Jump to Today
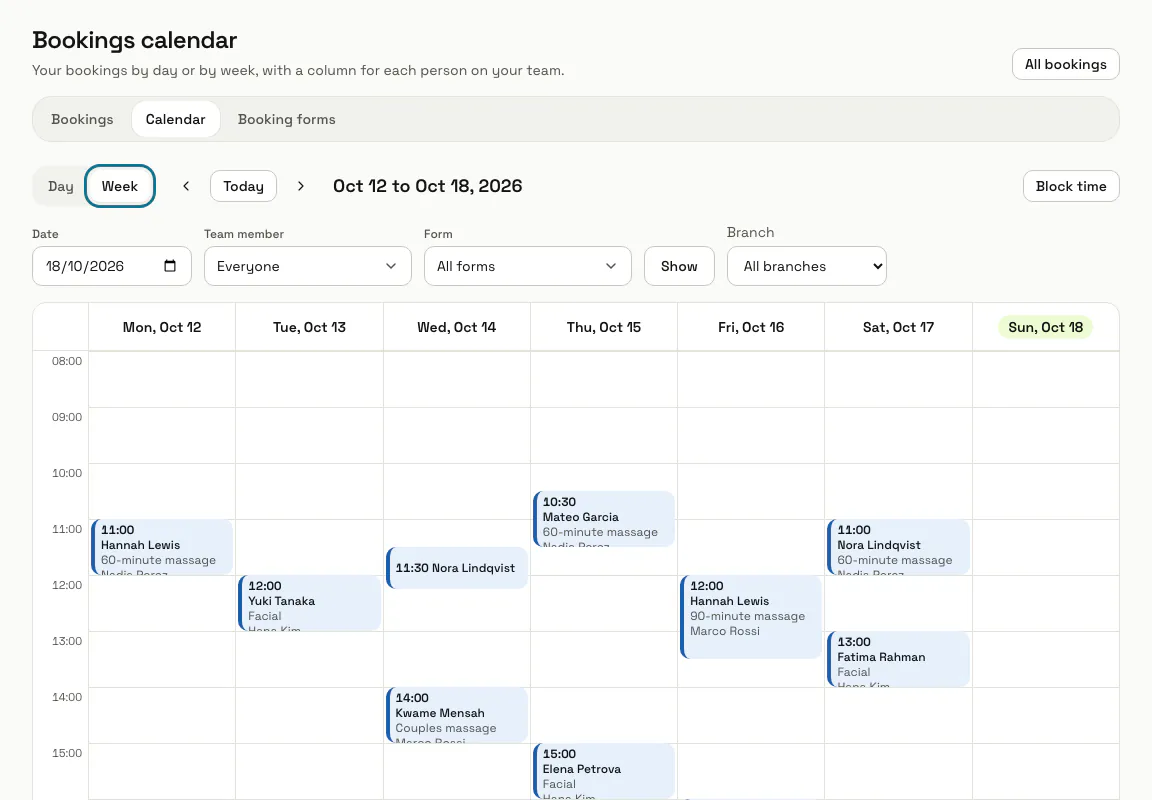Screen dimensions: 1152x800 [x=243, y=186]
